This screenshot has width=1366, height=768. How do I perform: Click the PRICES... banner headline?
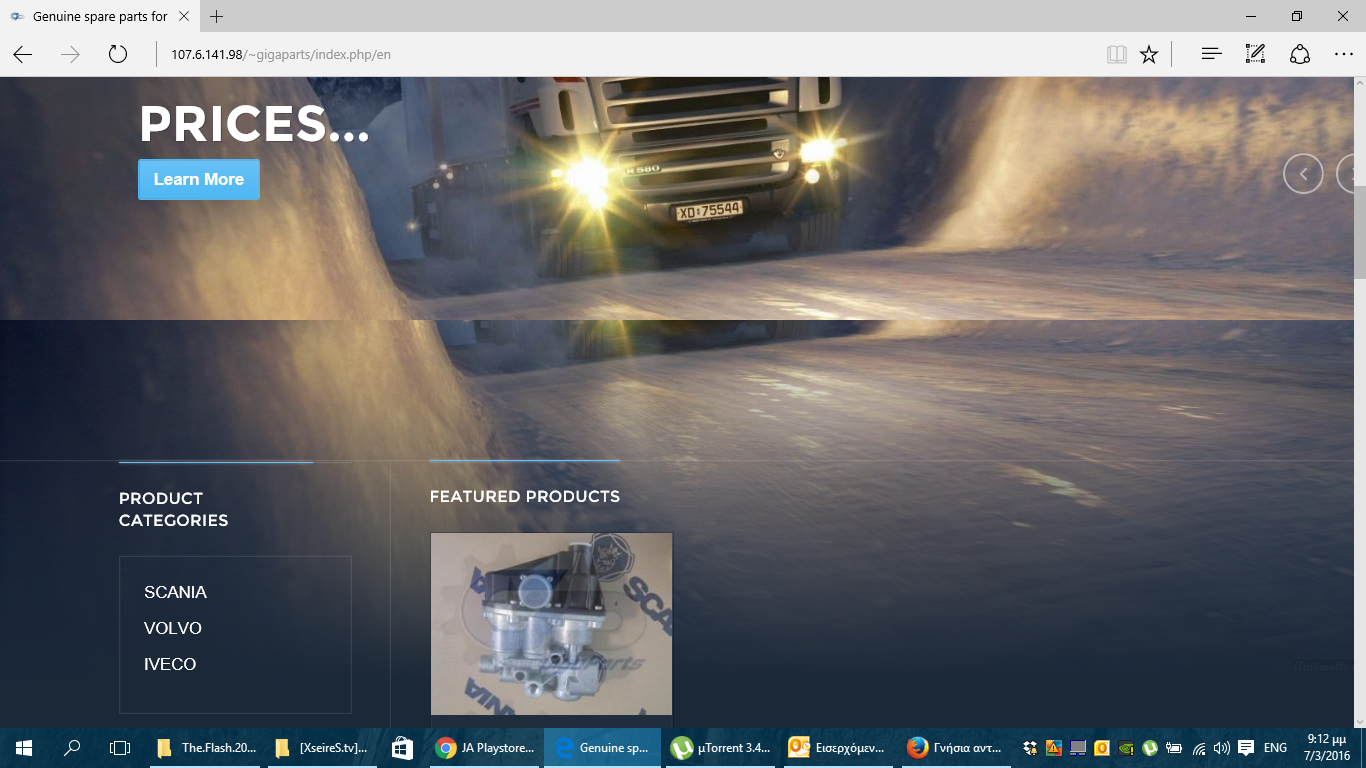pyautogui.click(x=255, y=124)
